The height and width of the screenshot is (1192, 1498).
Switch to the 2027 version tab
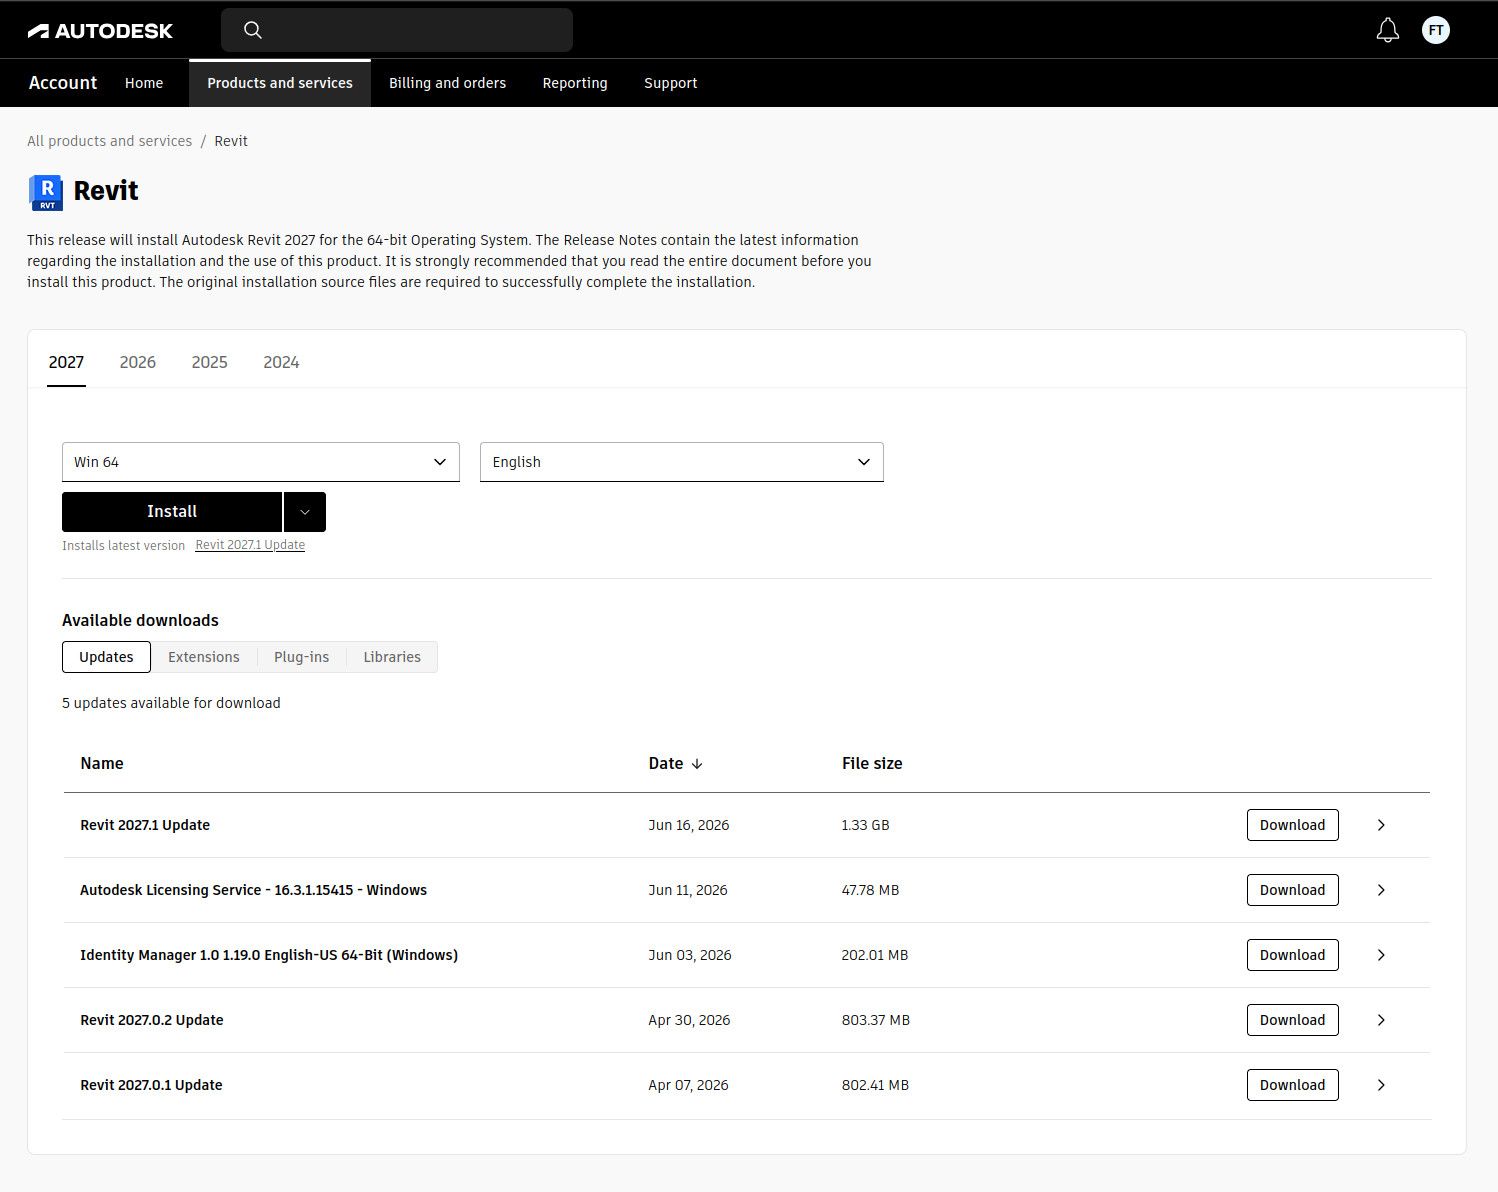point(66,362)
